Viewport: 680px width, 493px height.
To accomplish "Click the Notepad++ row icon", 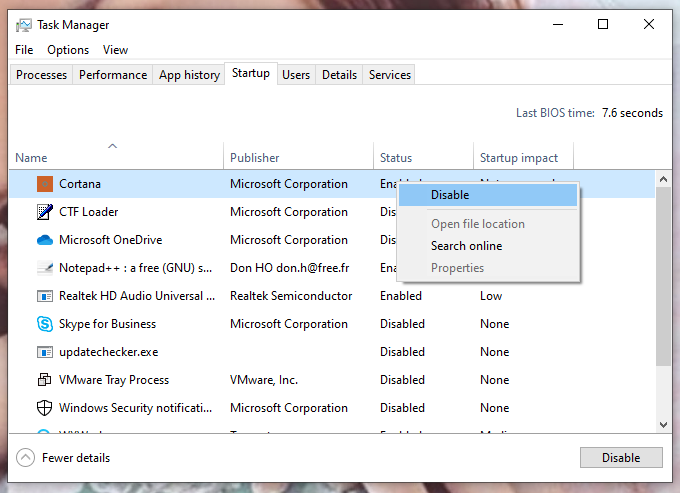I will point(45,268).
